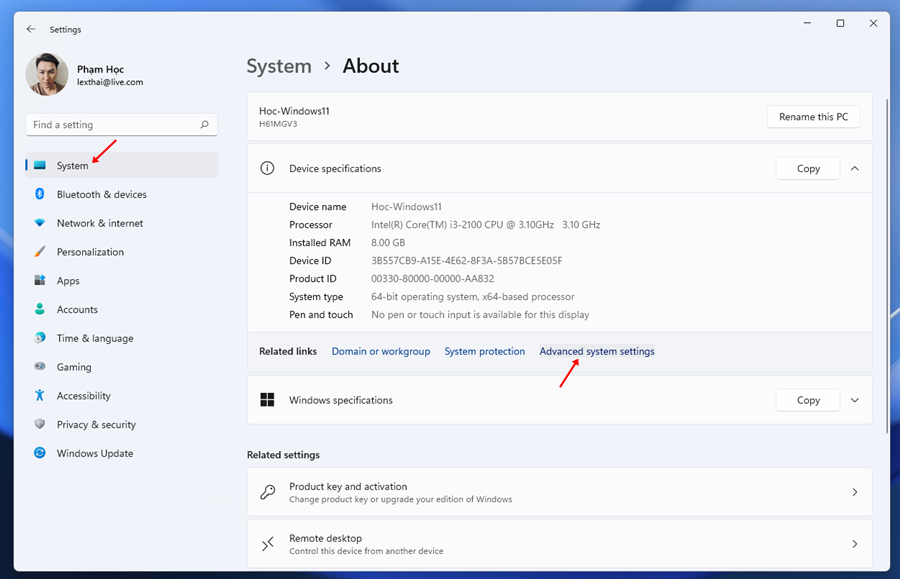Open the Accounts category
The height and width of the screenshot is (579, 900).
coord(121,309)
